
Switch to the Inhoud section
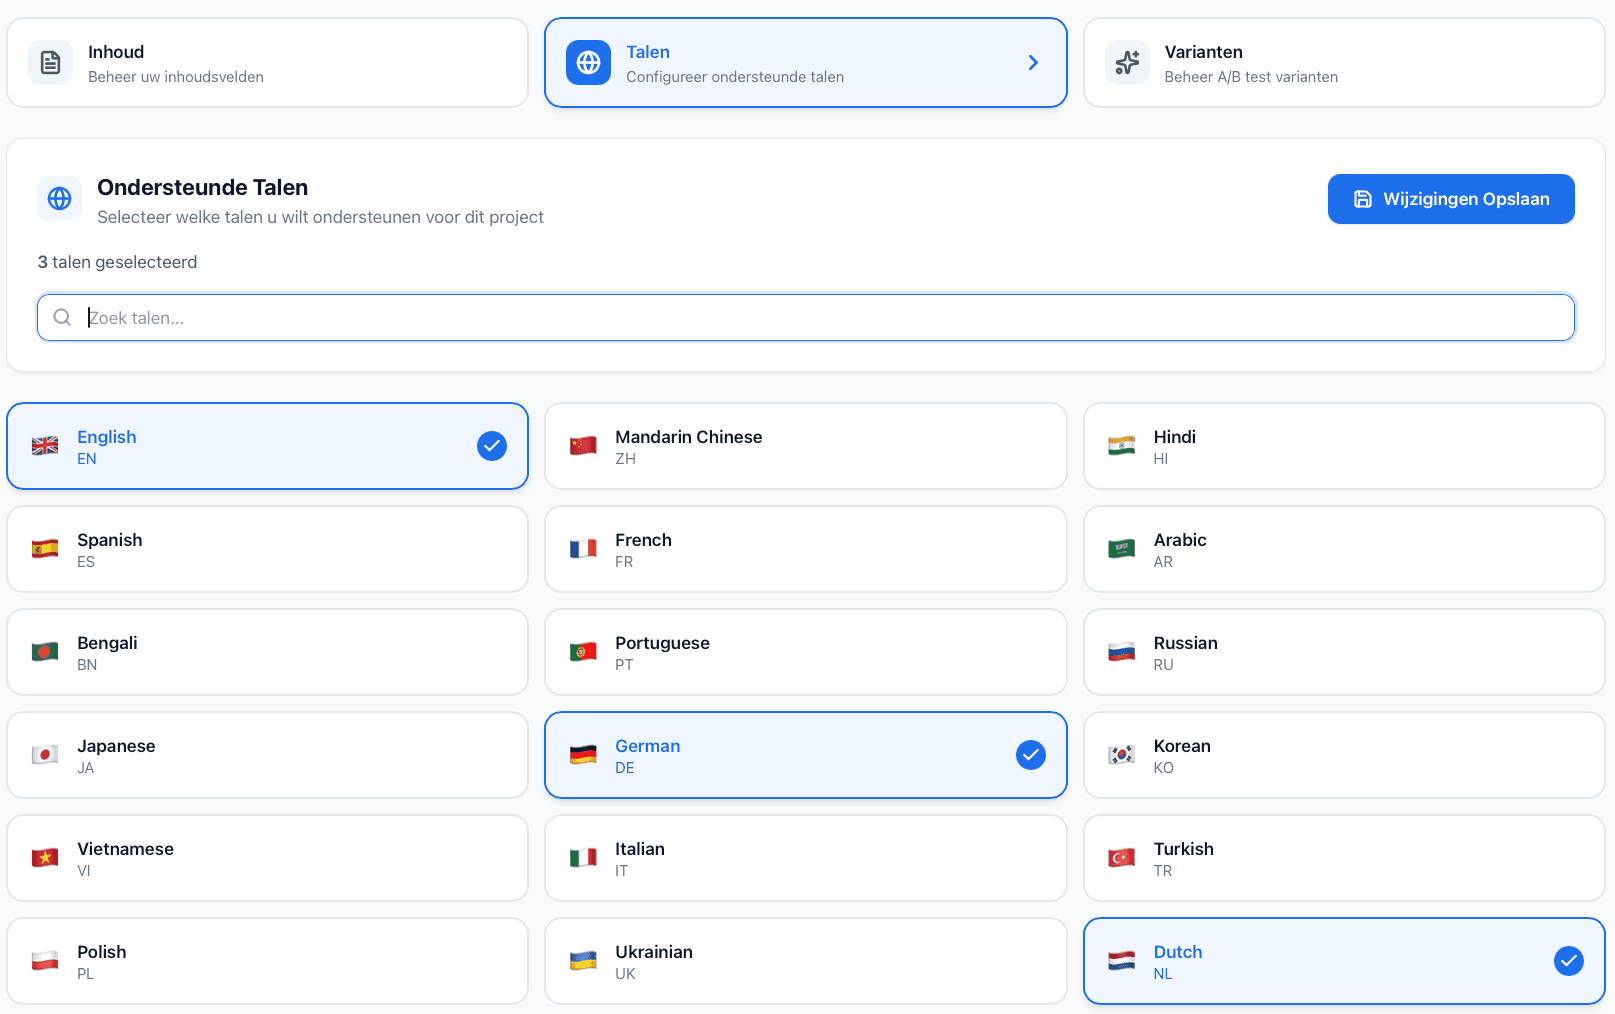(x=267, y=62)
